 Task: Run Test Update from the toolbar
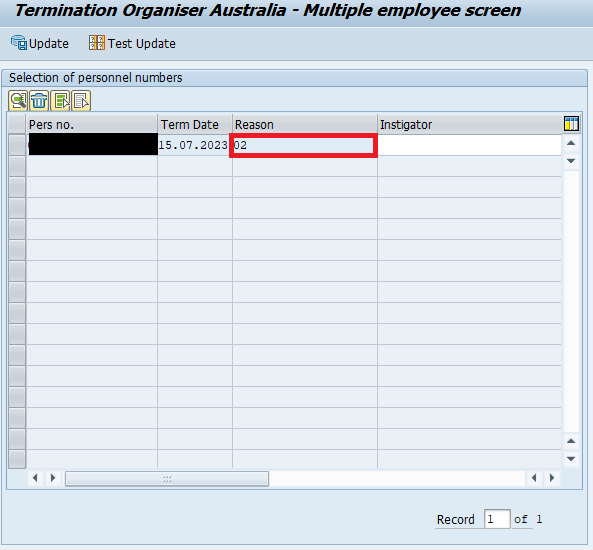click(132, 43)
